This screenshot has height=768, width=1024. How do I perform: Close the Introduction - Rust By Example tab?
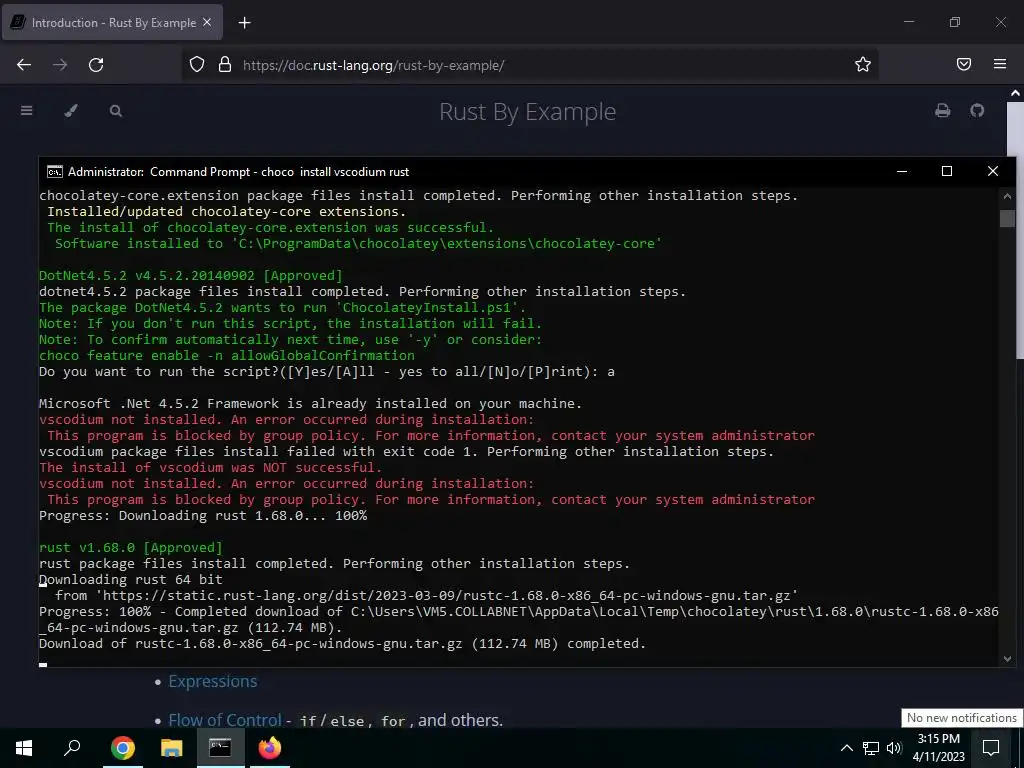[207, 22]
